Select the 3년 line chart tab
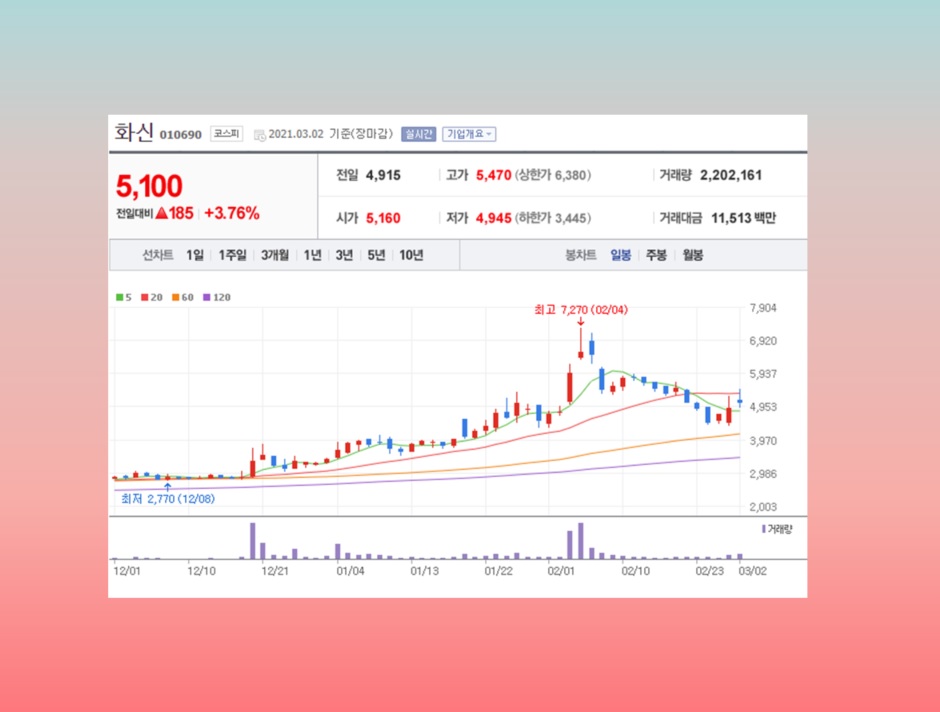The width and height of the screenshot is (940, 712). [x=344, y=255]
